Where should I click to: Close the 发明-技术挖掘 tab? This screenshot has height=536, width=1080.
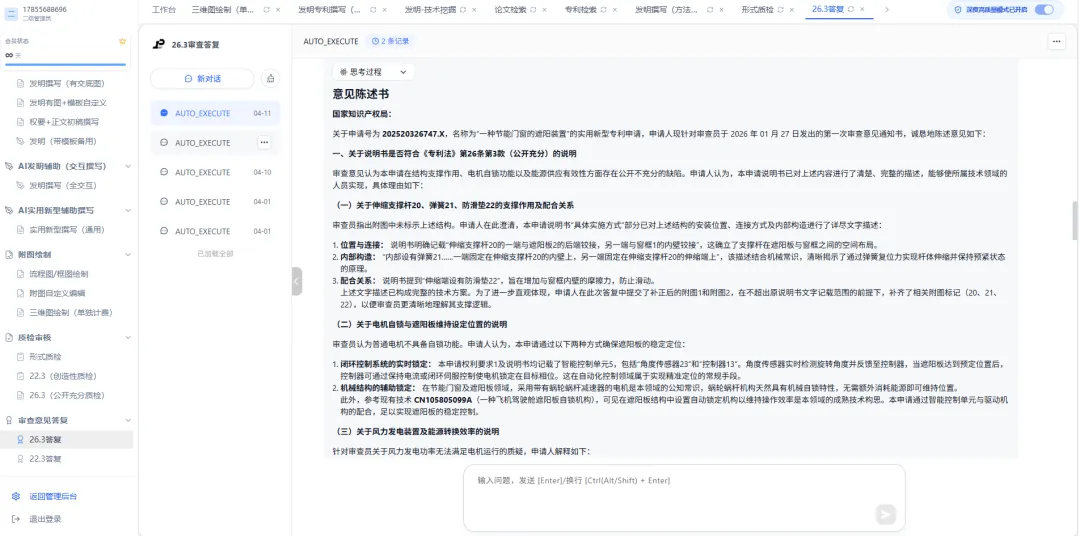point(474,10)
